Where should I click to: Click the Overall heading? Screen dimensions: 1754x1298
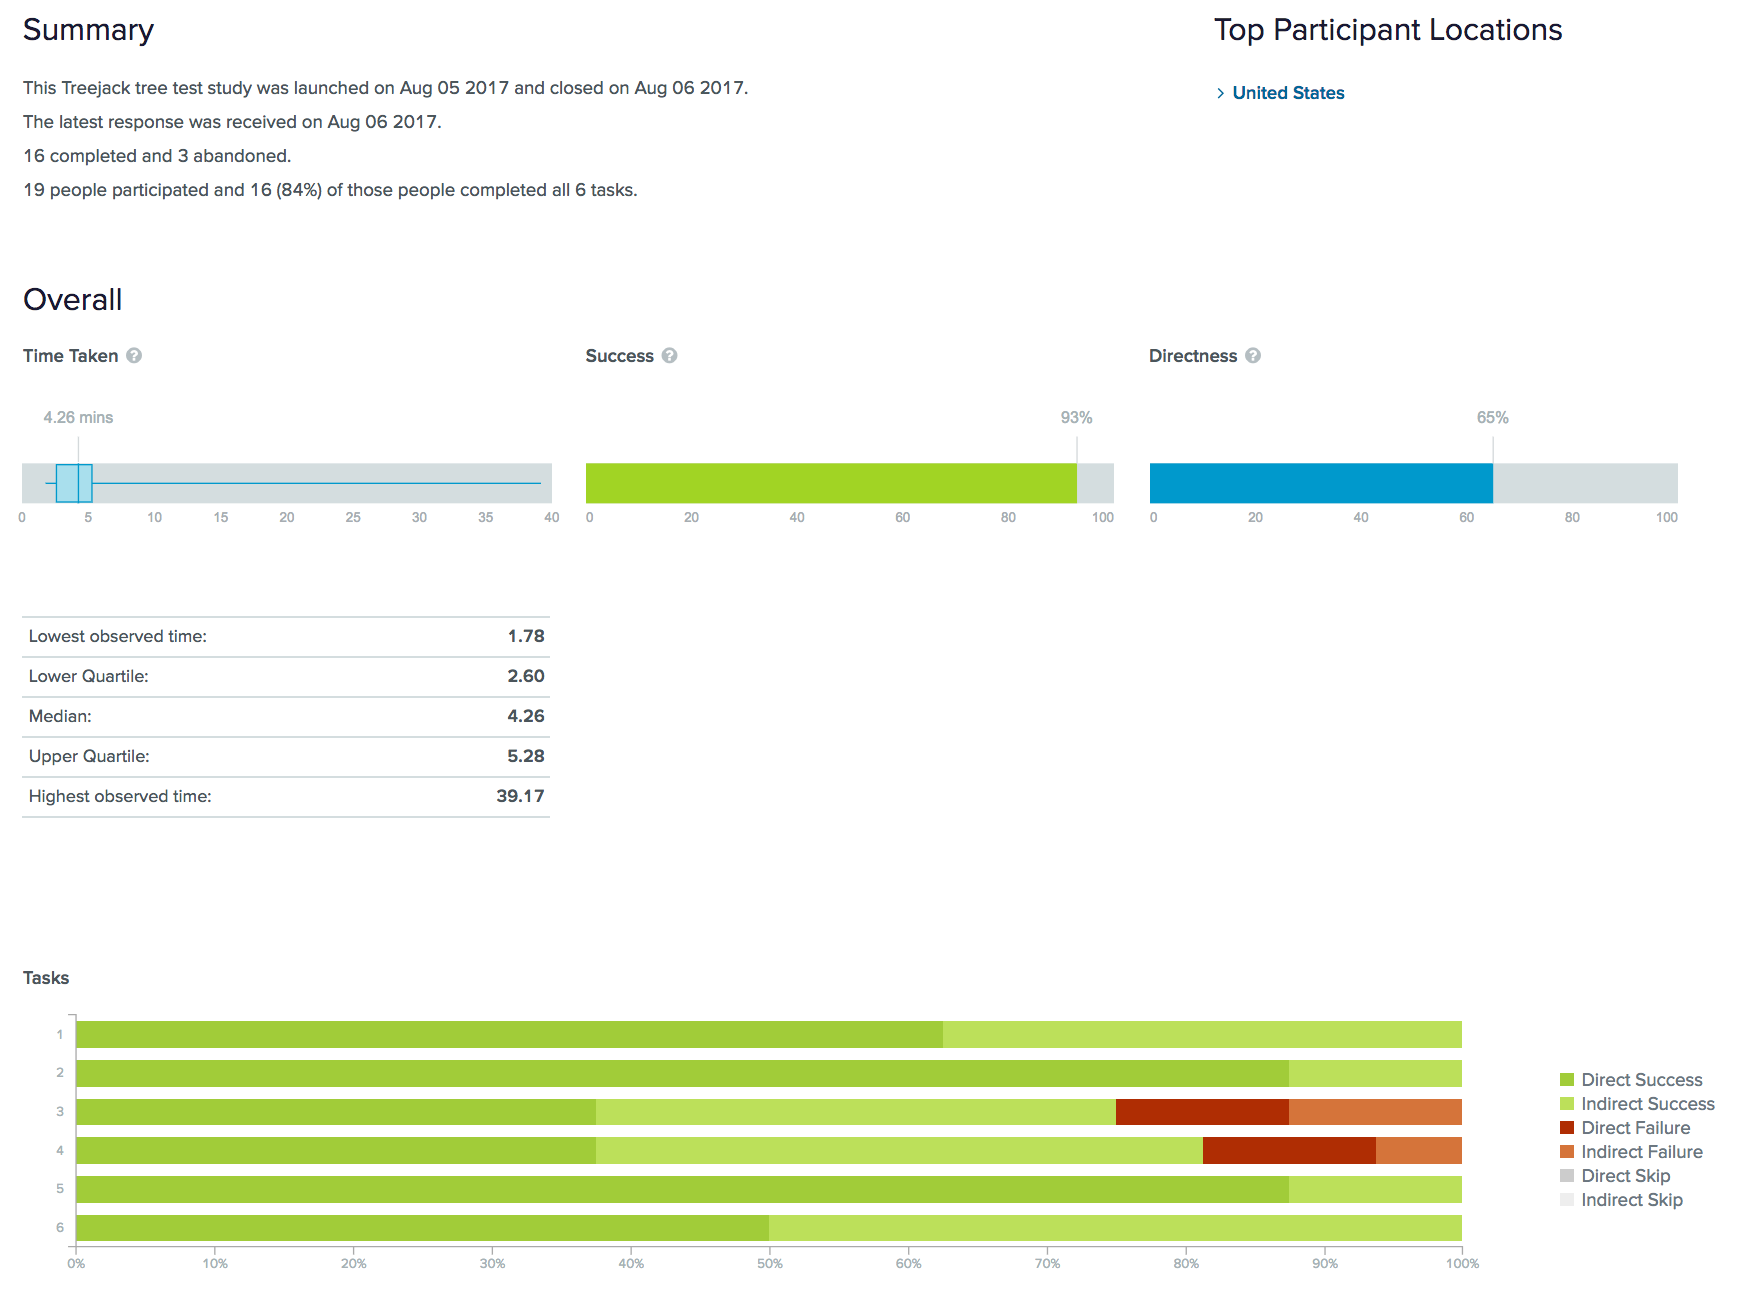coord(72,299)
